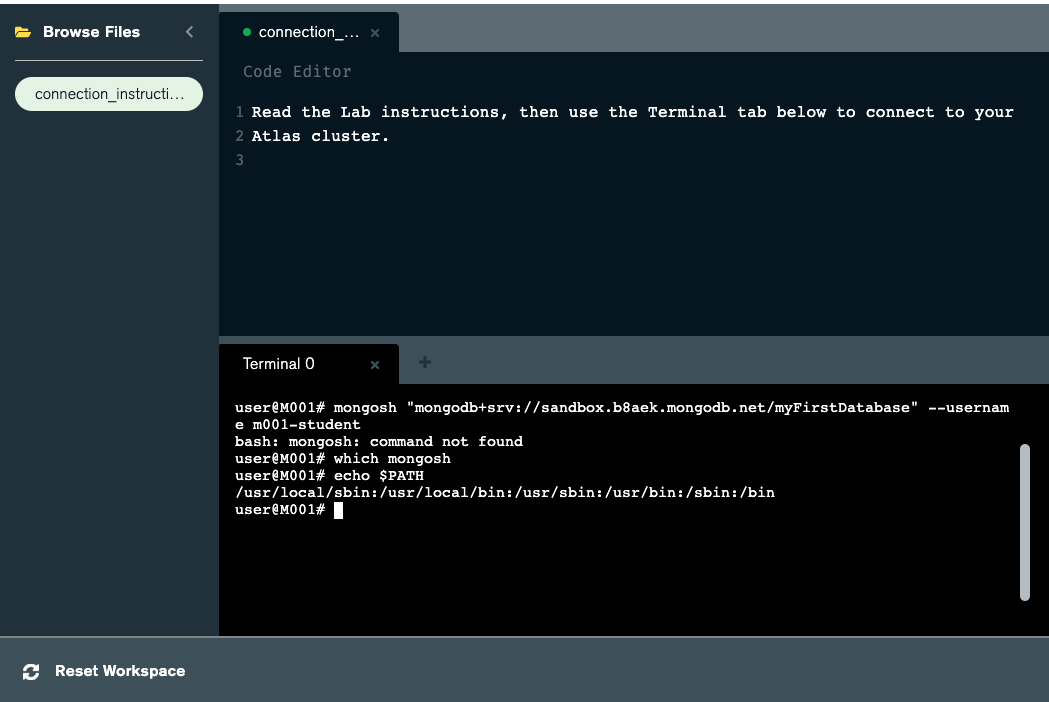Close the Terminal 0 tab
The height and width of the screenshot is (702, 1049).
pyautogui.click(x=375, y=365)
